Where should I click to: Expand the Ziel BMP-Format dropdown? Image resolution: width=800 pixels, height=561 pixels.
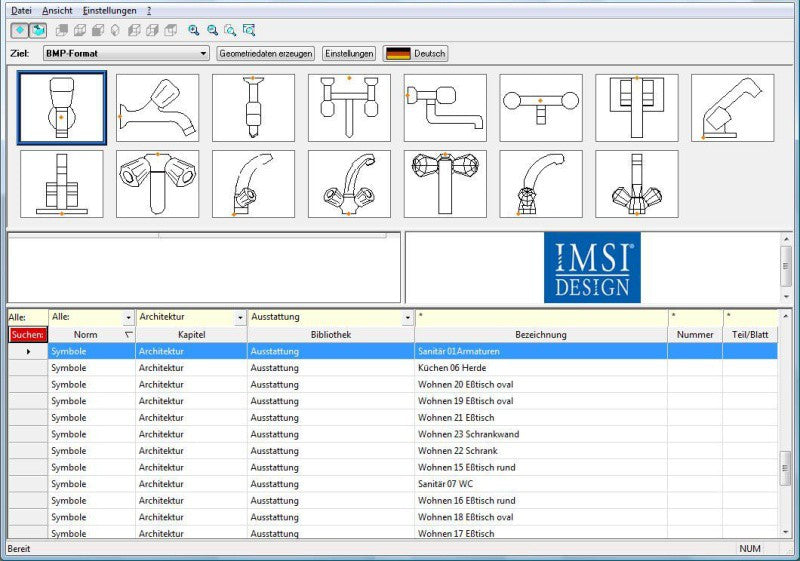(x=204, y=54)
